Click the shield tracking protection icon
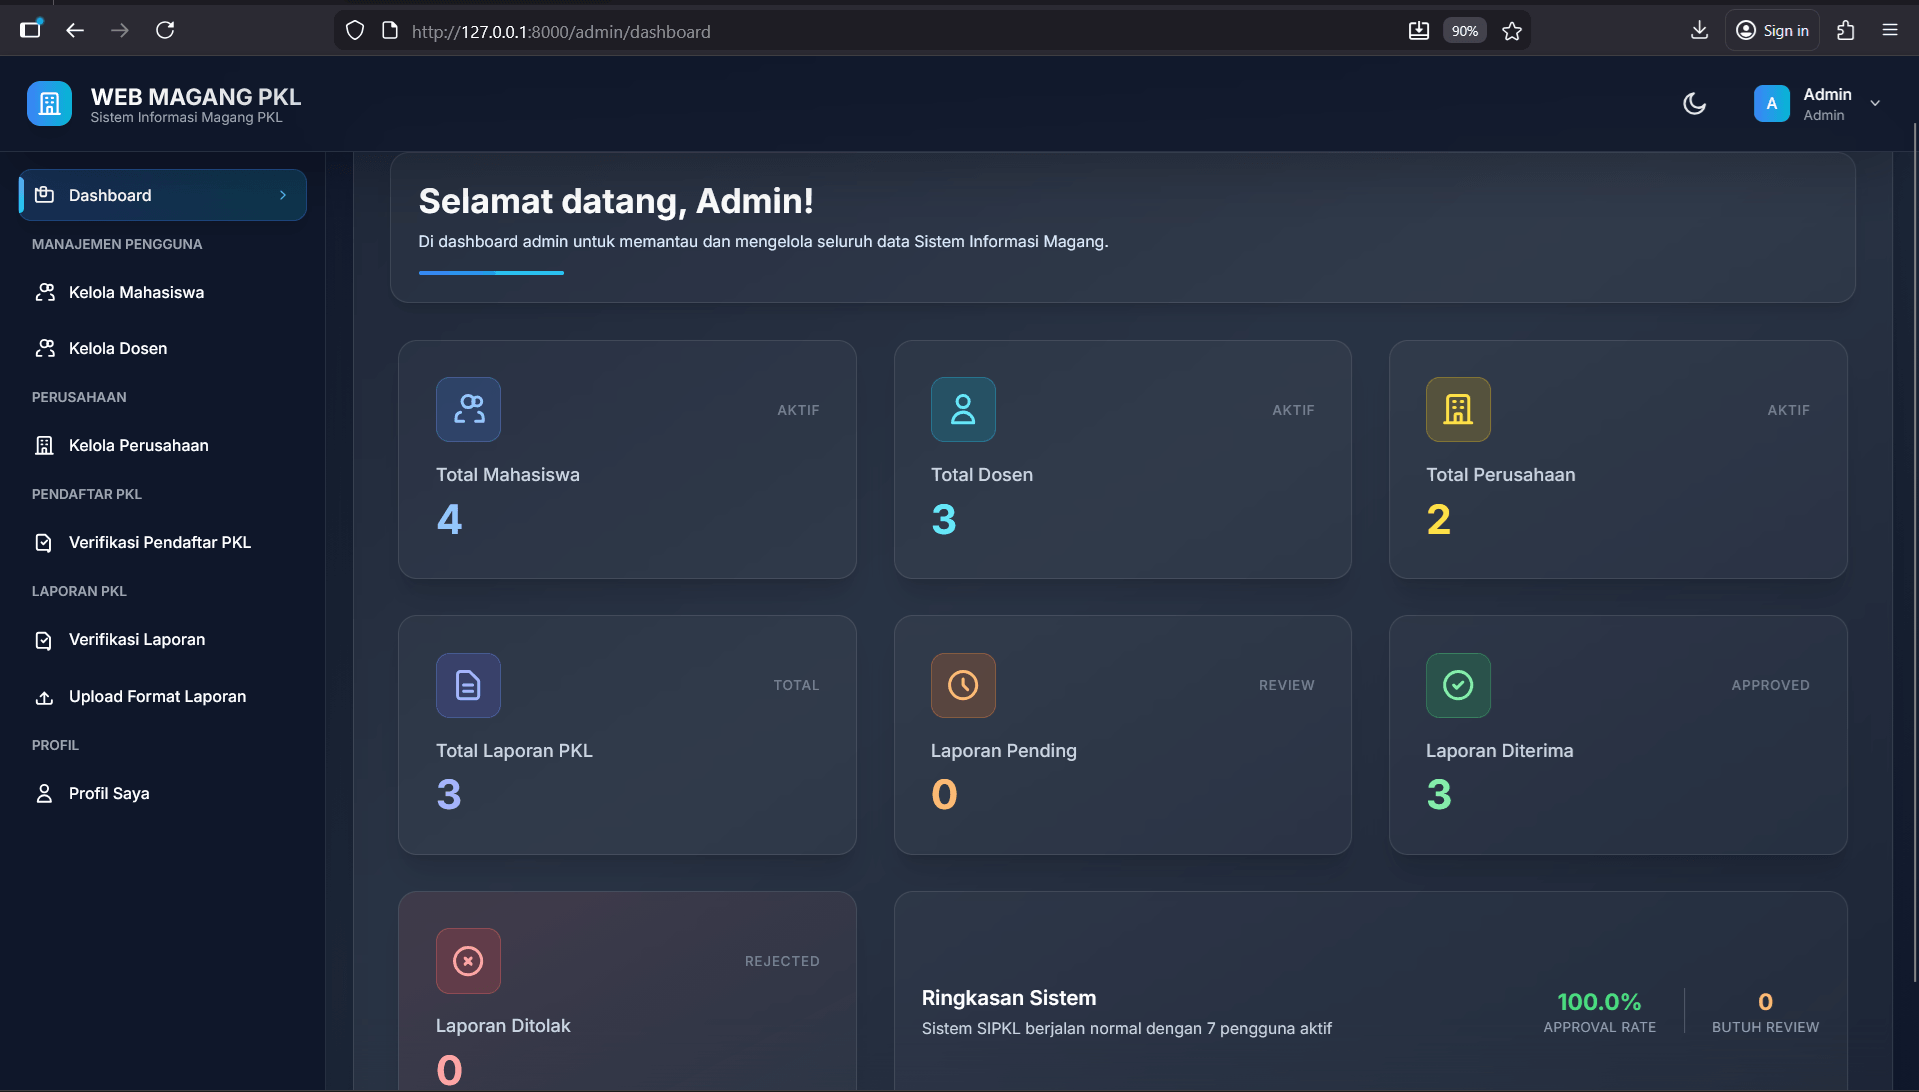The height and width of the screenshot is (1092, 1919). click(x=355, y=31)
